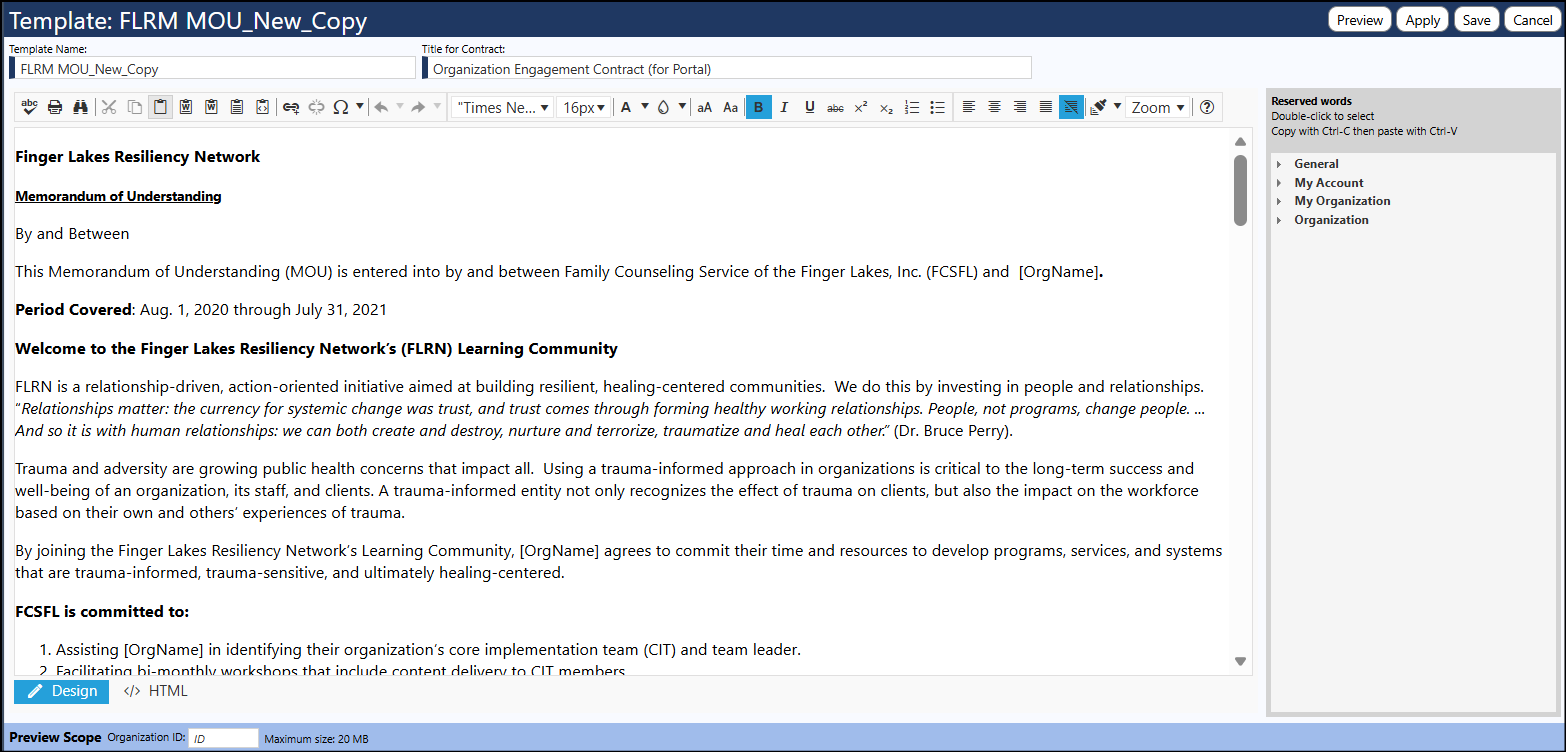Screen dimensions: 1566x752
Task: Toggle Underline formatting
Action: point(810,107)
